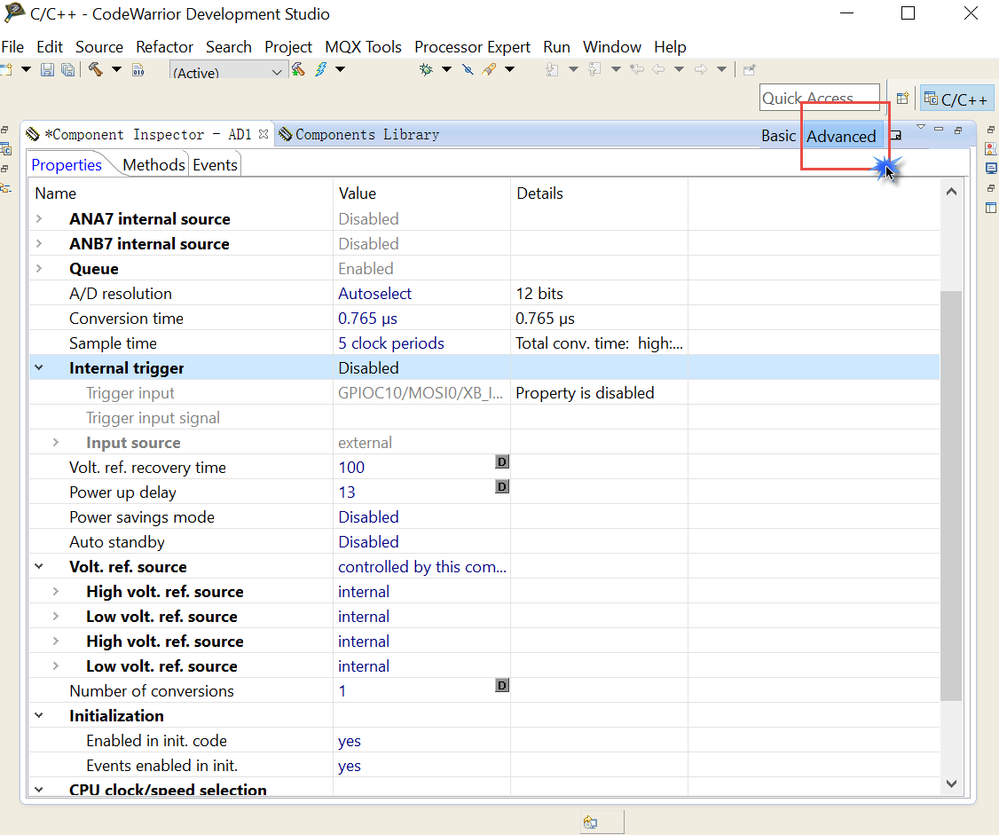
Task: Click the D button on Number of conversions row
Action: coord(502,685)
